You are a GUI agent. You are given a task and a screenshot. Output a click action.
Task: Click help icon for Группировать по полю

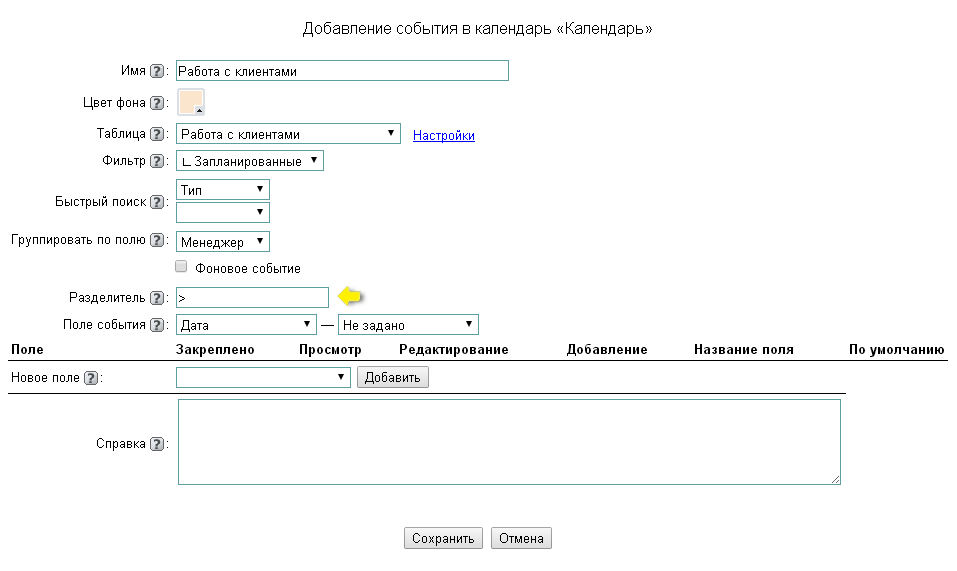pyautogui.click(x=156, y=240)
